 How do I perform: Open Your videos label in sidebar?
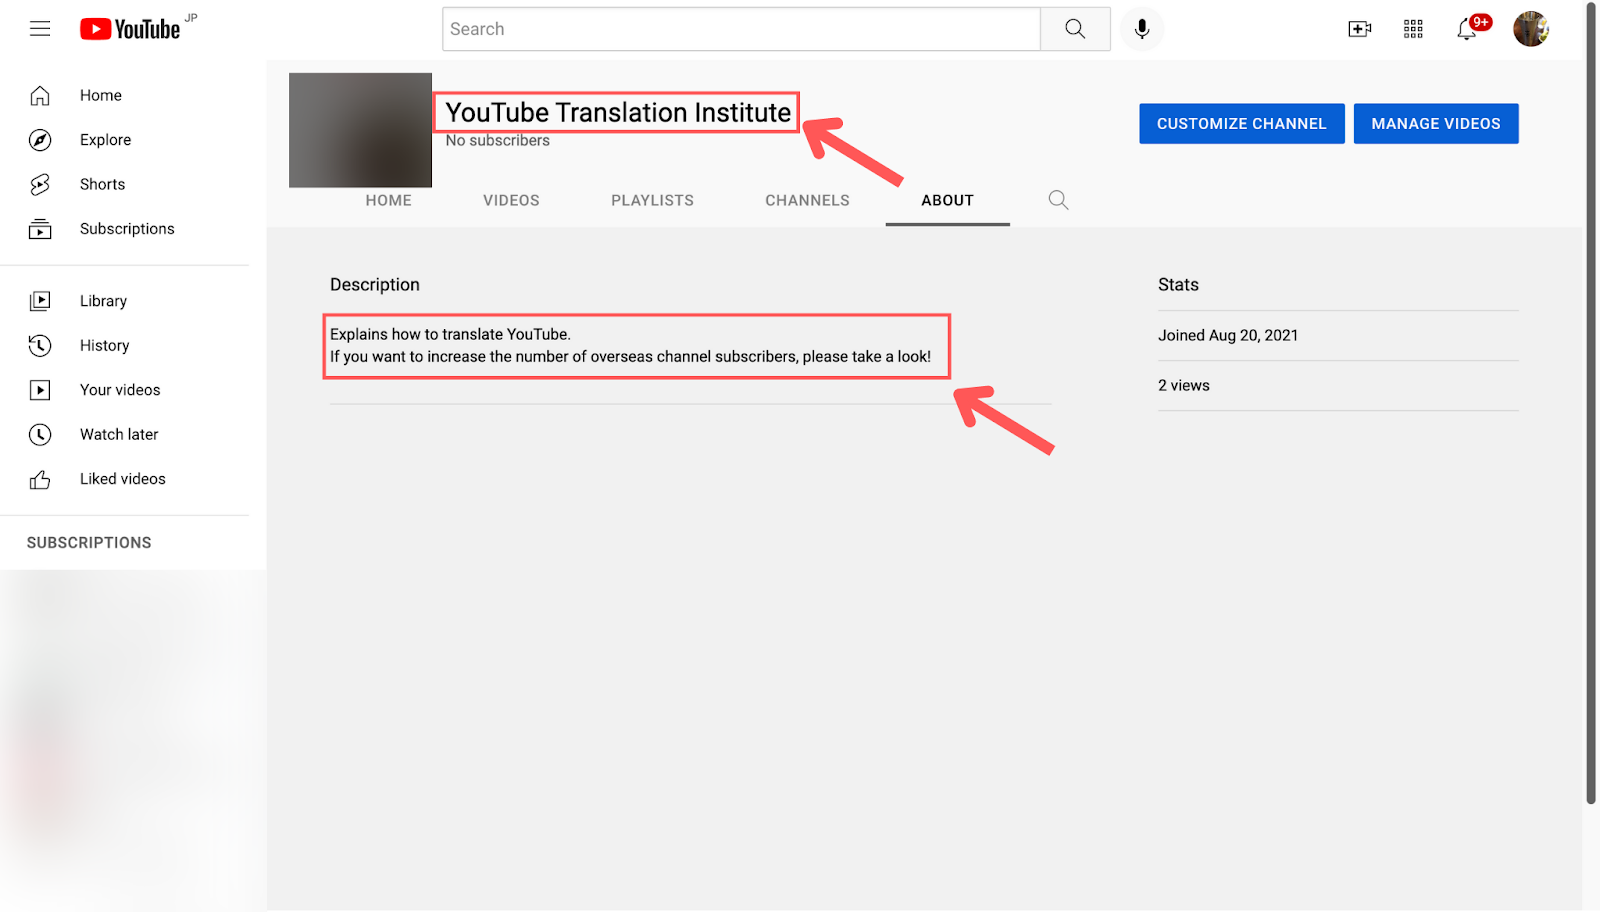[120, 390]
